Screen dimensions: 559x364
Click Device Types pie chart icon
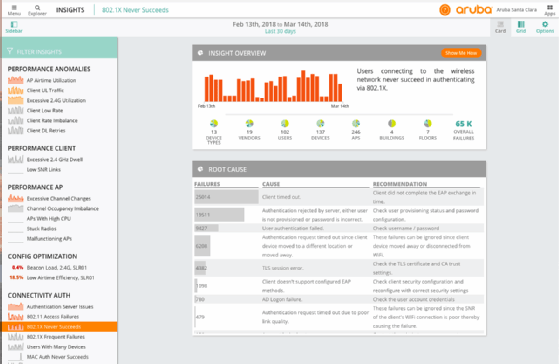[x=214, y=123]
